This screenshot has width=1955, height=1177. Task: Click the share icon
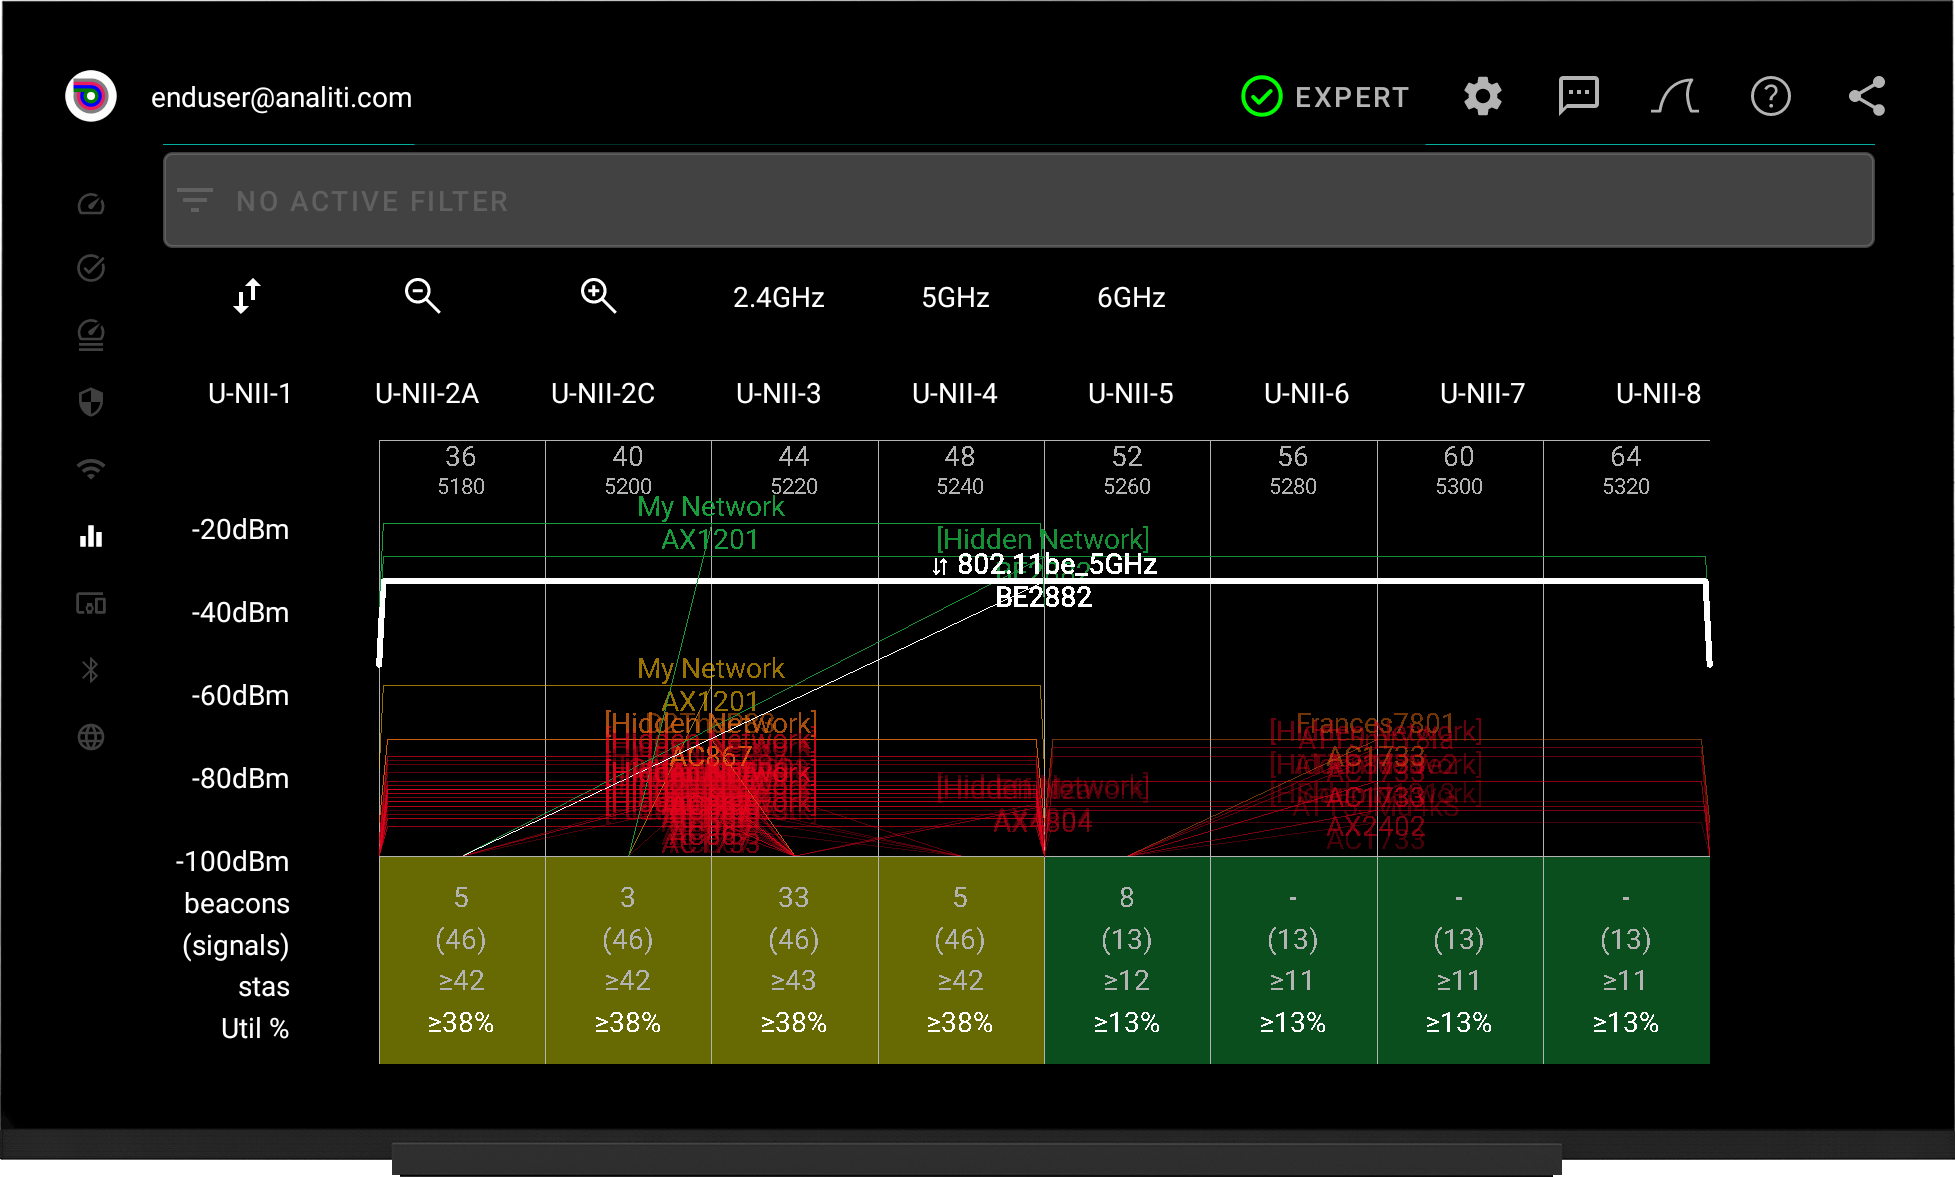click(1867, 97)
